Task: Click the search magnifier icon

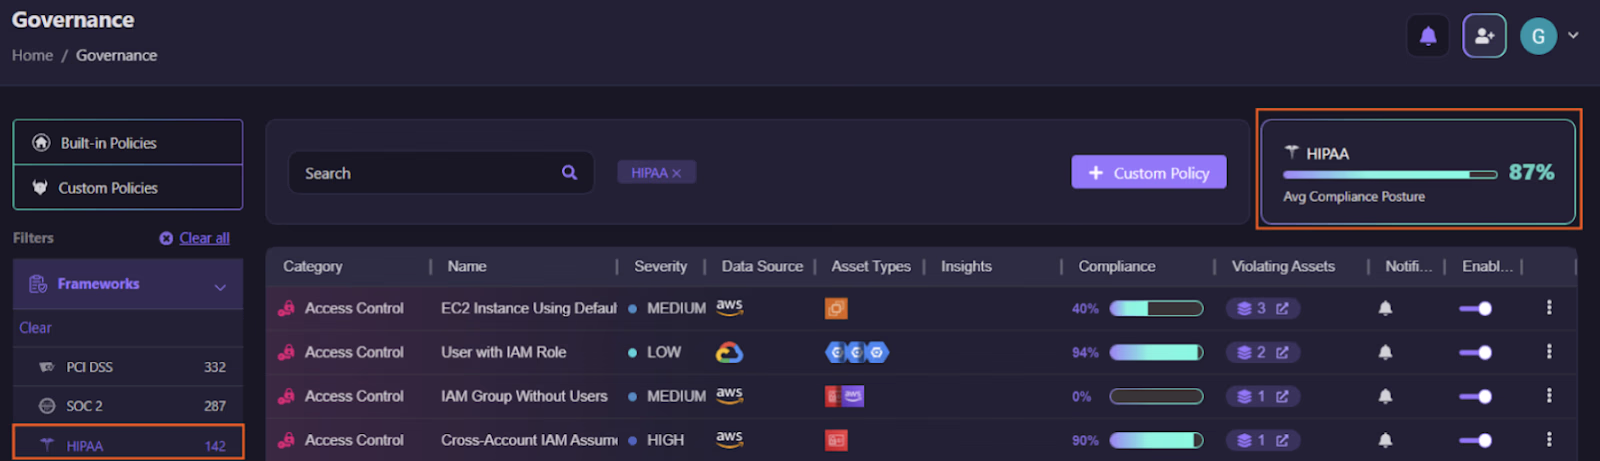Action: 569,173
